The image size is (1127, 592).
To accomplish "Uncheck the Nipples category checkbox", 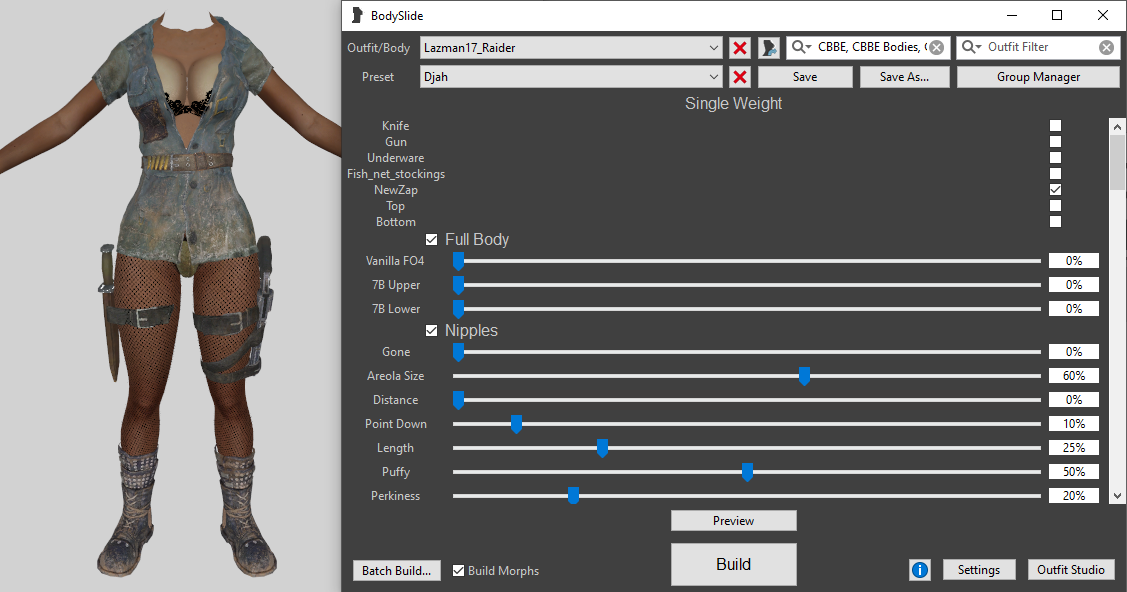I will 431,330.
